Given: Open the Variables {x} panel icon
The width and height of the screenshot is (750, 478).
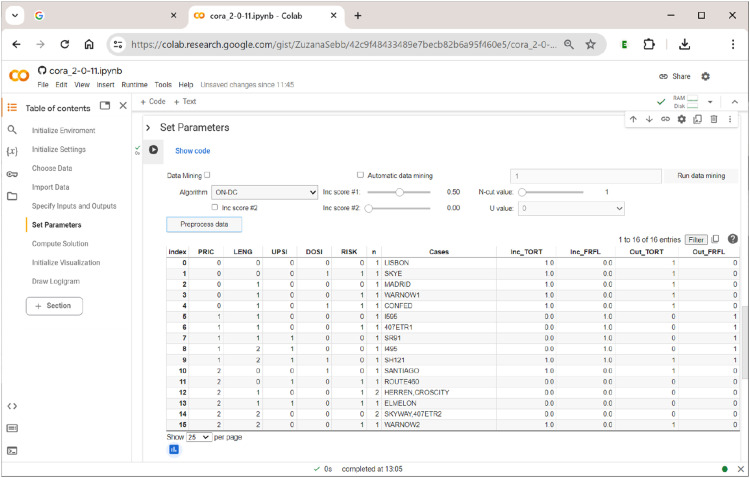Looking at the screenshot, I should 12,152.
